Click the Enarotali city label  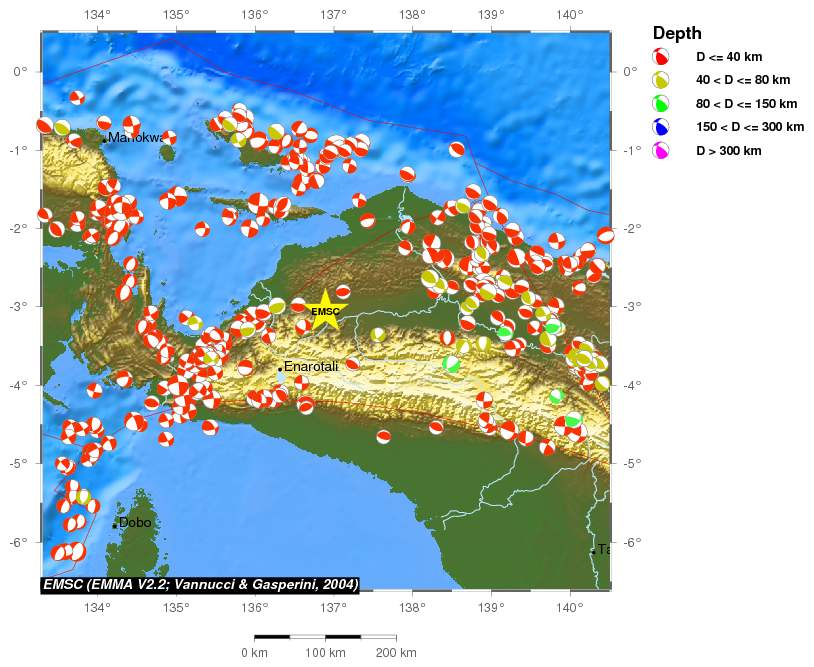pos(311,367)
